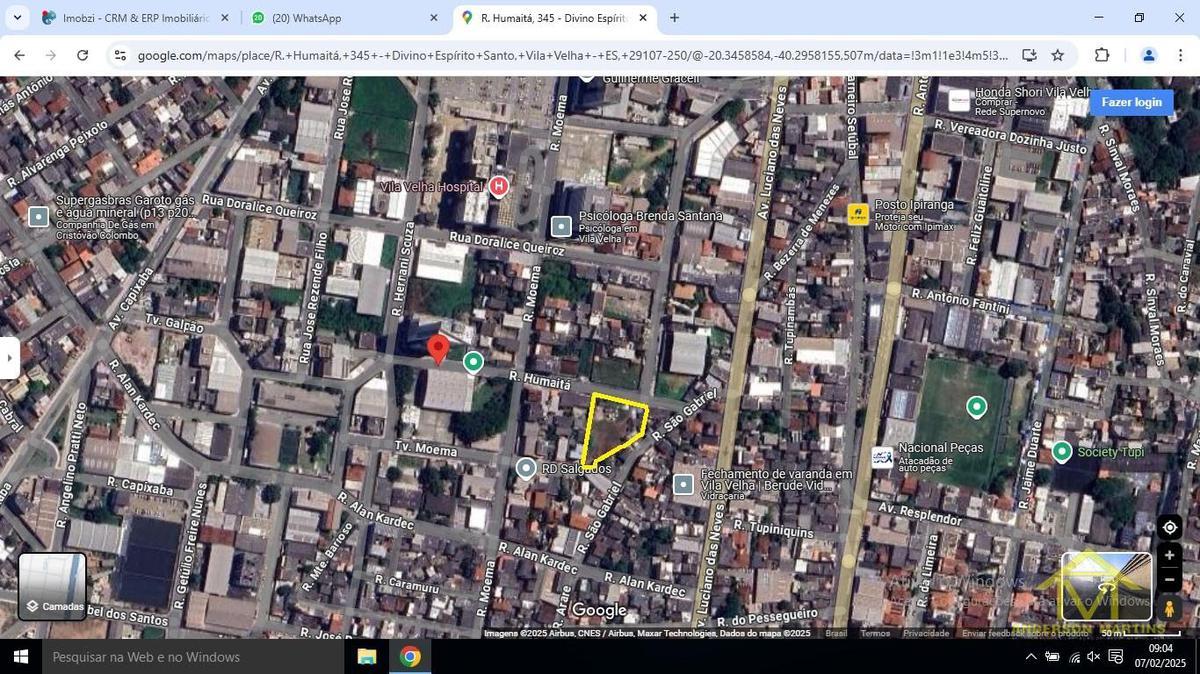Expand the collapsed side panel arrow
The width and height of the screenshot is (1200, 674).
pyautogui.click(x=9, y=357)
